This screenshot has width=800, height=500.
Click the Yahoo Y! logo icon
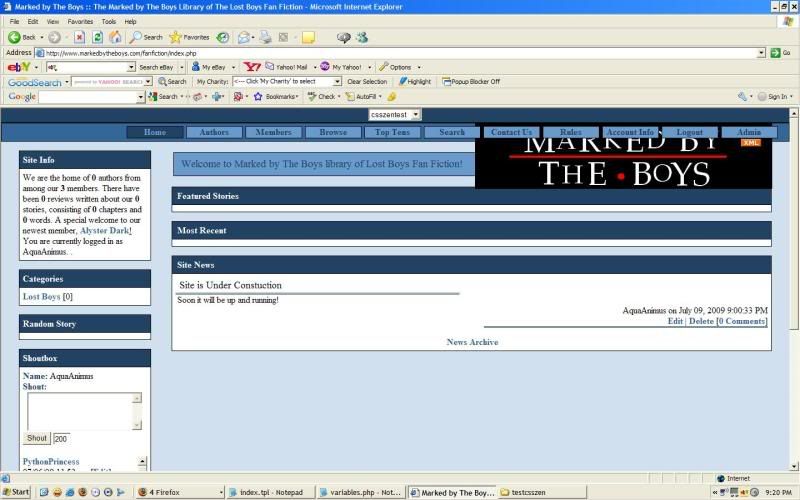click(252, 67)
